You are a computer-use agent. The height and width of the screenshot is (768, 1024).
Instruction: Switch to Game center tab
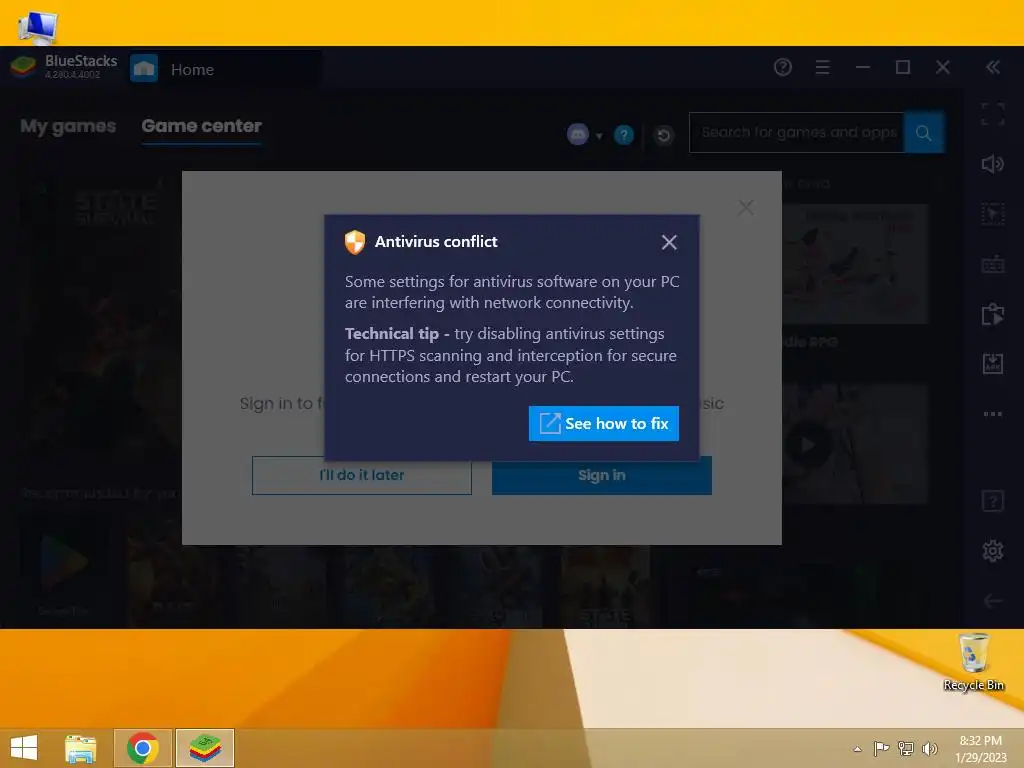click(x=201, y=126)
